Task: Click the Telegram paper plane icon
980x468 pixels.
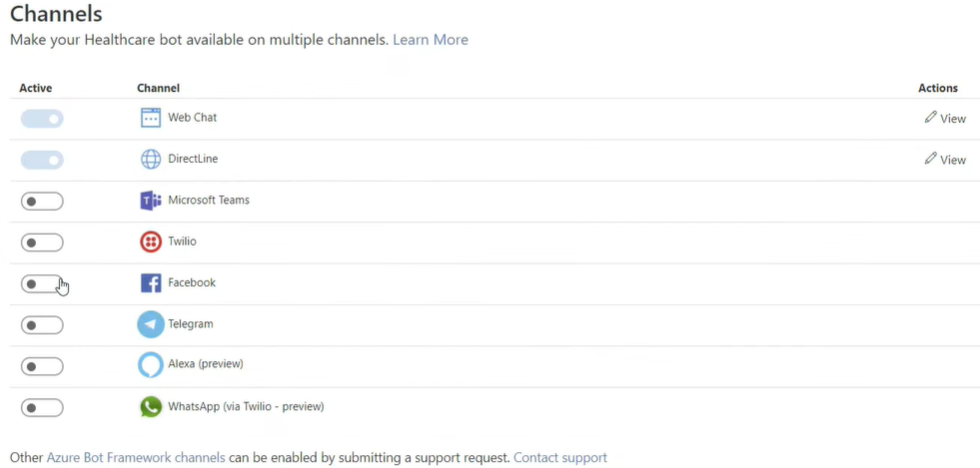Action: 151,325
